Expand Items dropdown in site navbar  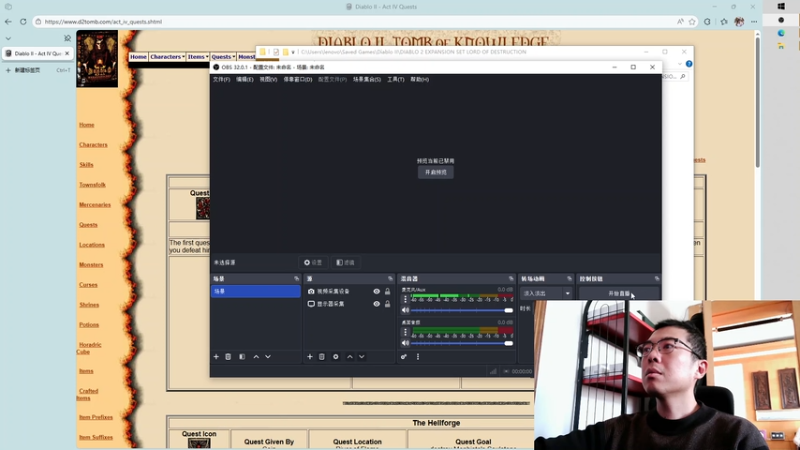pos(197,57)
